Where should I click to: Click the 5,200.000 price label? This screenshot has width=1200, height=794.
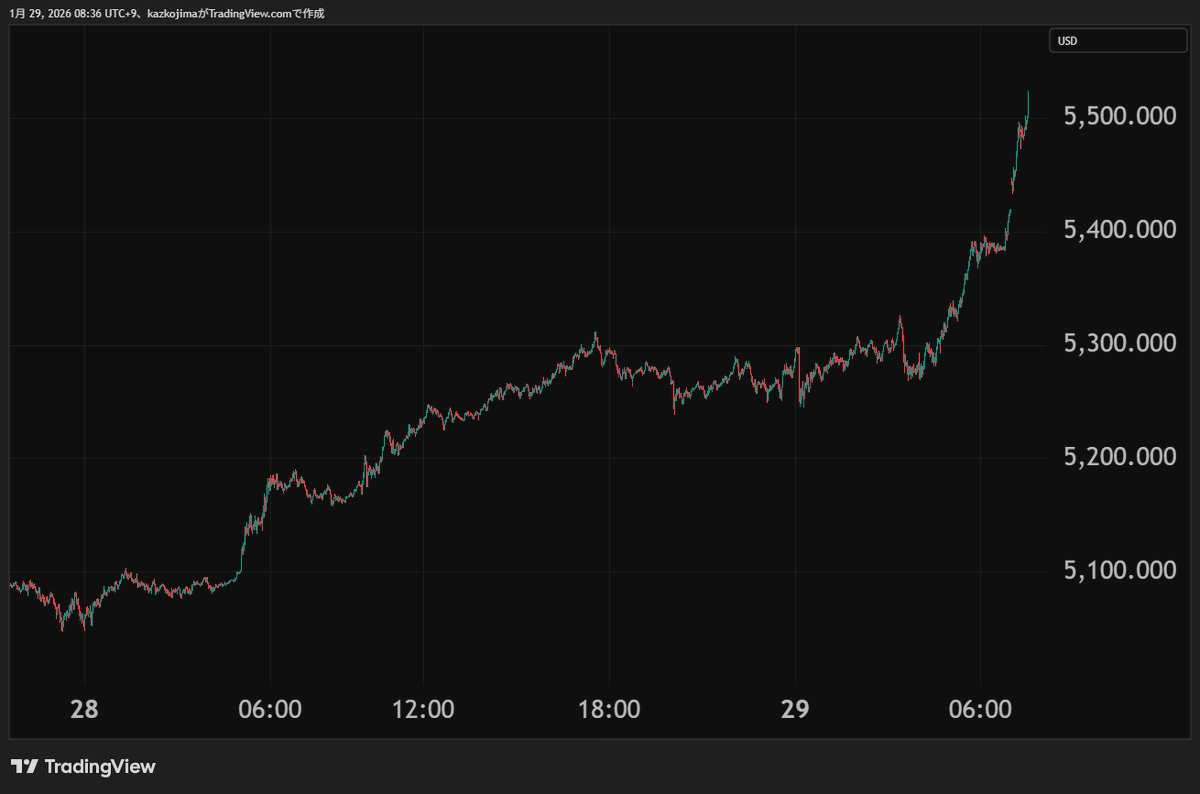pos(1119,457)
